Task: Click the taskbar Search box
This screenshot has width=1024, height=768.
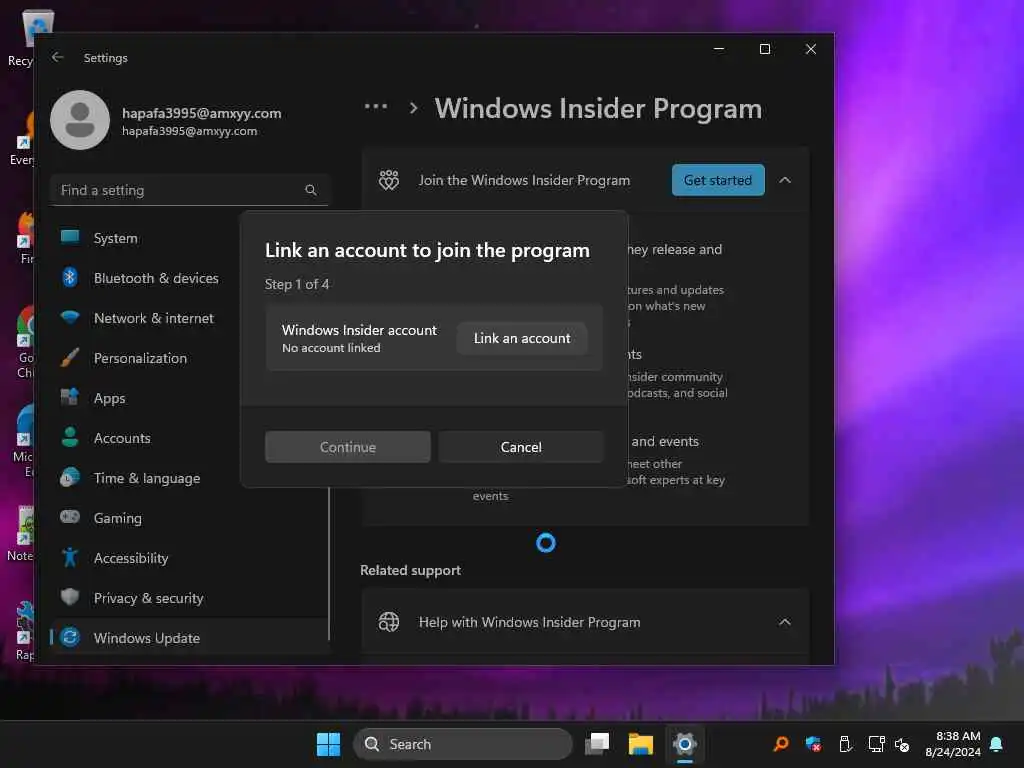Action: 463,744
